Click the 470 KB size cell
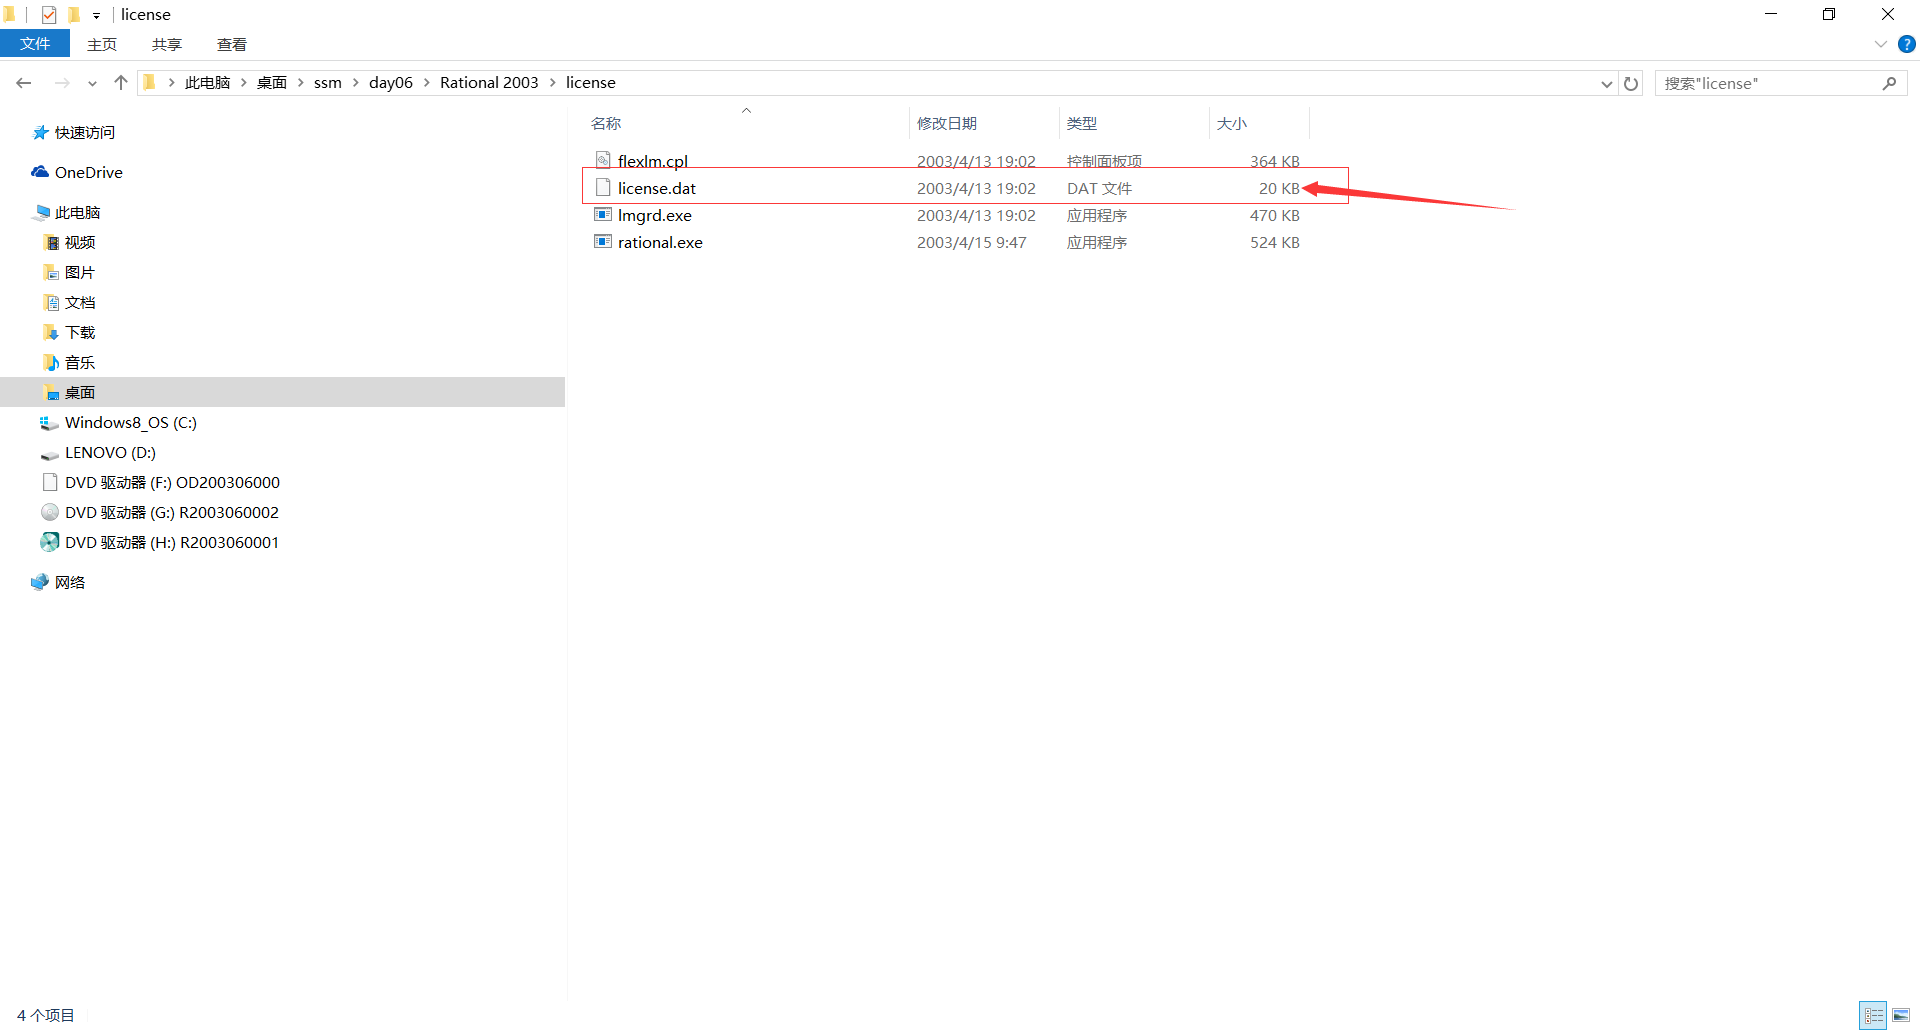1920x1030 pixels. point(1275,215)
